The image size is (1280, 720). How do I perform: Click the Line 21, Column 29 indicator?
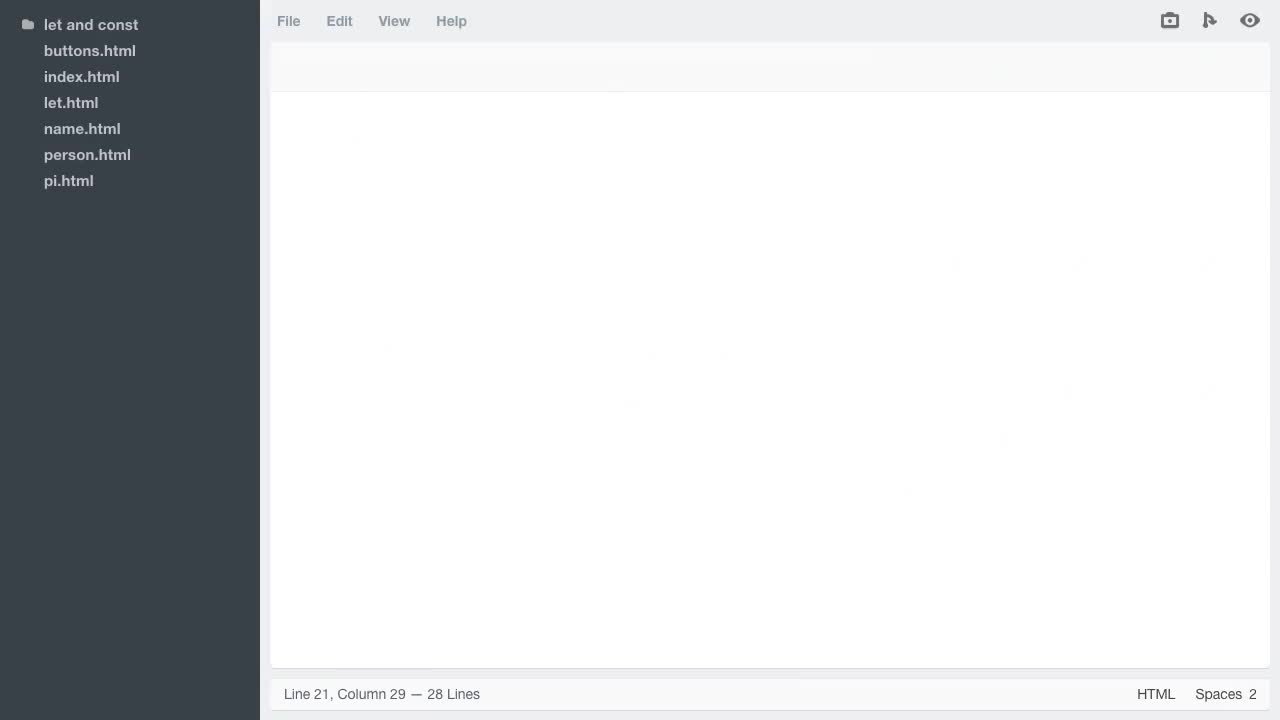[x=381, y=694]
